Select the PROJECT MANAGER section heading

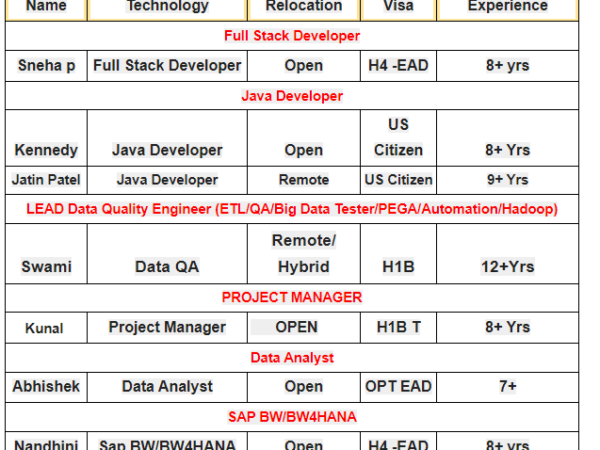tap(292, 297)
